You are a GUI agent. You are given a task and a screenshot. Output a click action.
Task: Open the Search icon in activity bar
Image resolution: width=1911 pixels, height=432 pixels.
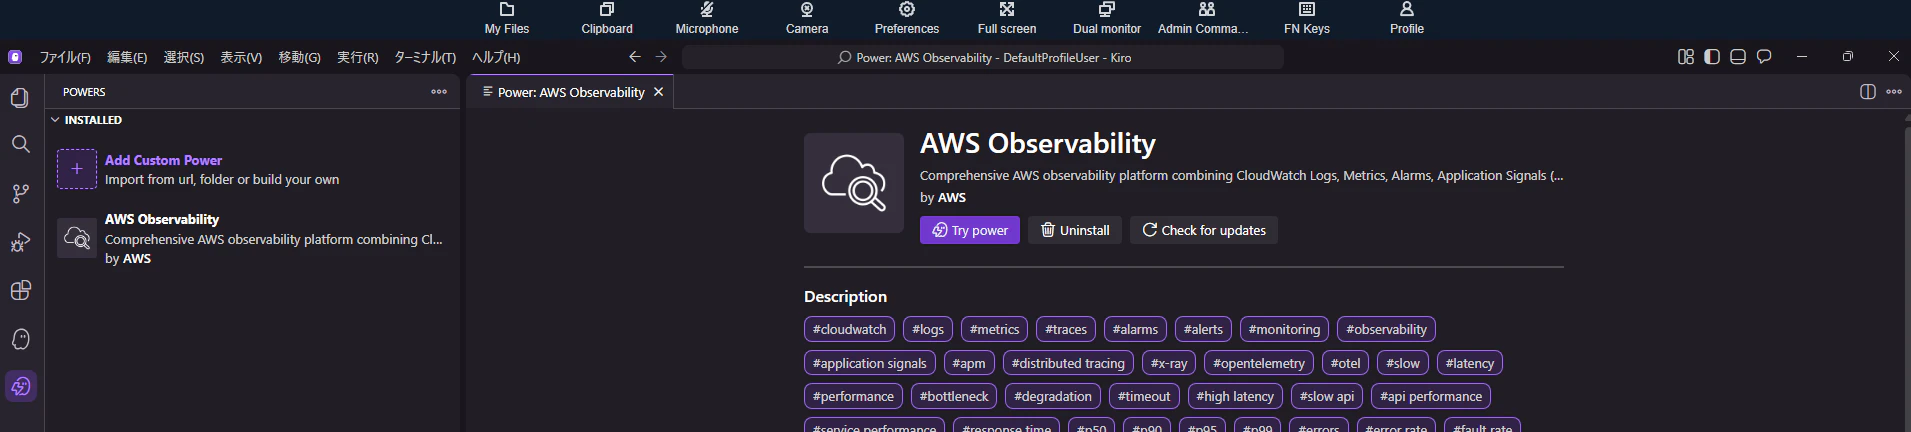click(20, 145)
